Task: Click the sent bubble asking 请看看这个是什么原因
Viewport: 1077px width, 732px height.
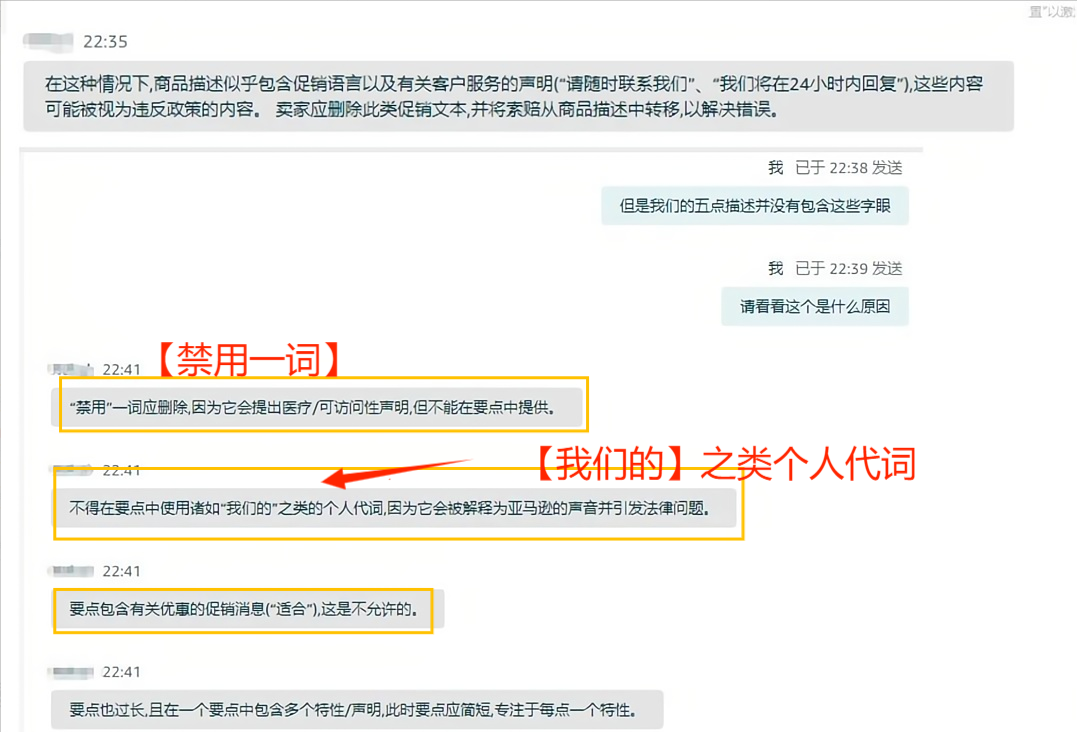Action: 815,306
